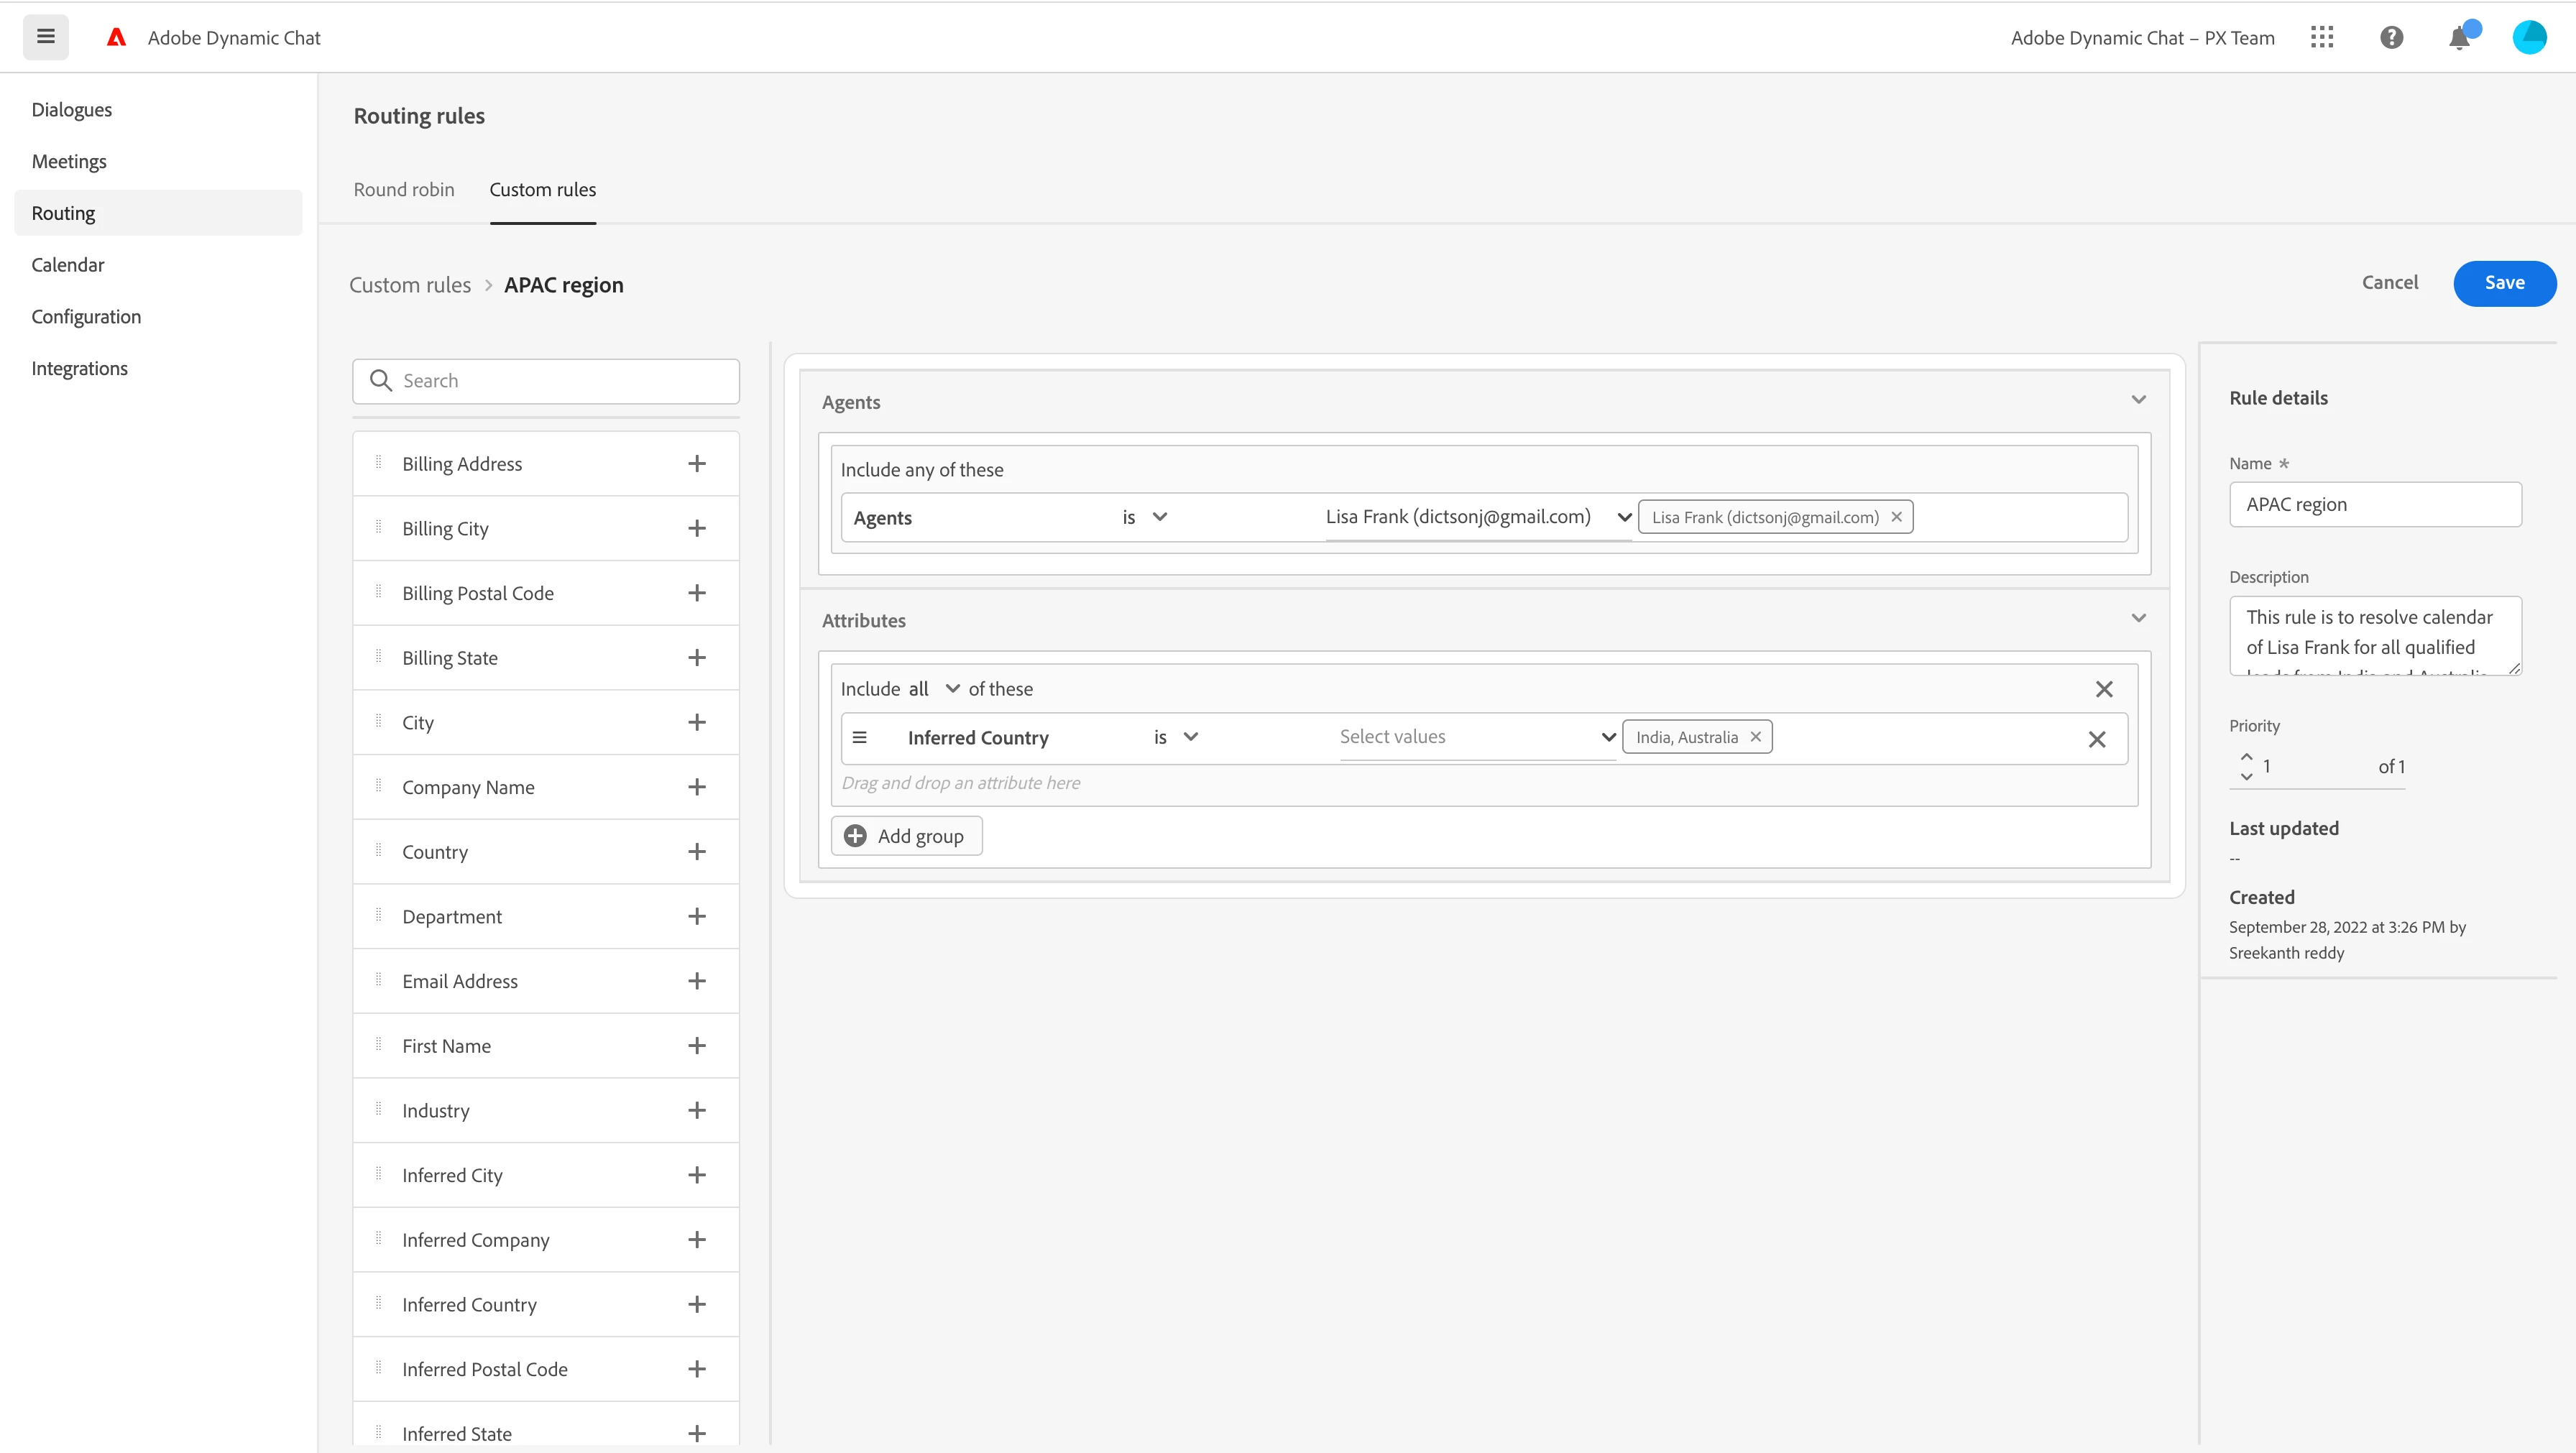Open the app switcher grid icon
The image size is (2576, 1453).
(x=2321, y=37)
